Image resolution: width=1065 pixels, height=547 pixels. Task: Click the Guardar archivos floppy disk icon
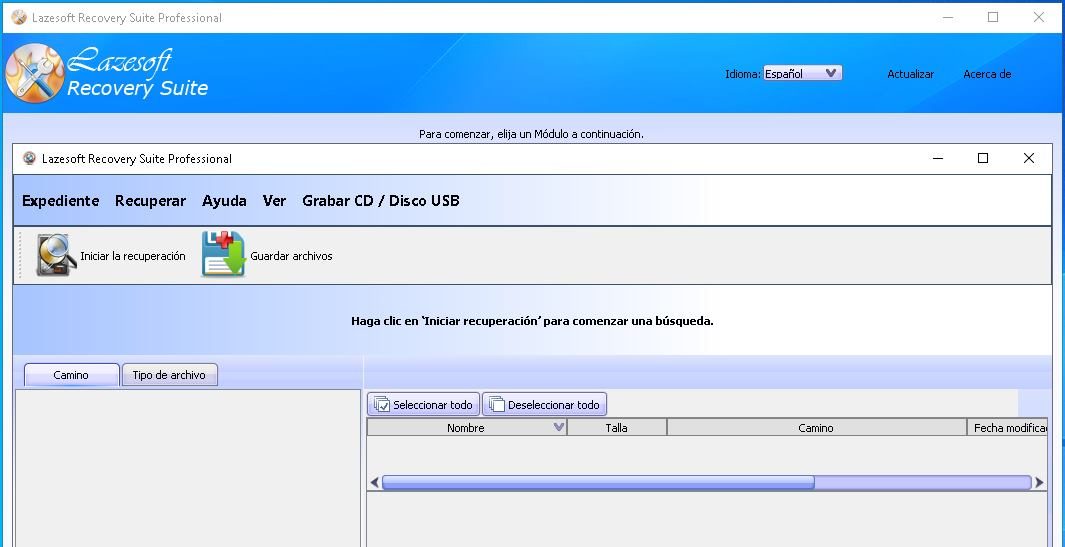223,254
